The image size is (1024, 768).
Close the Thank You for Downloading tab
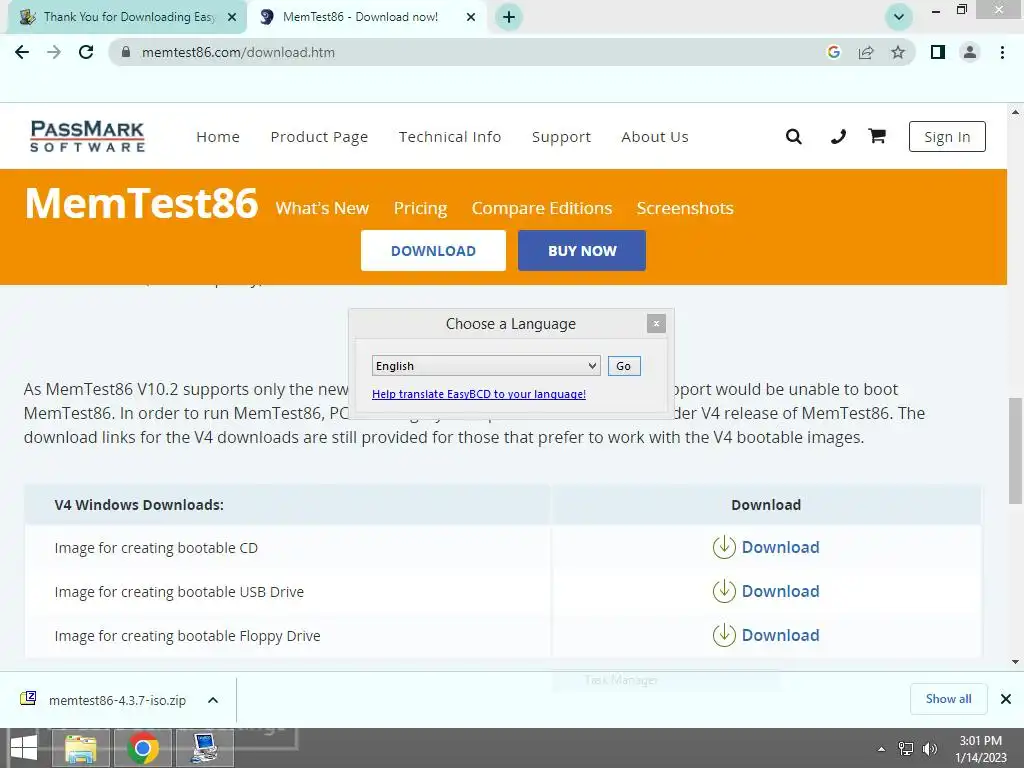pos(232,17)
